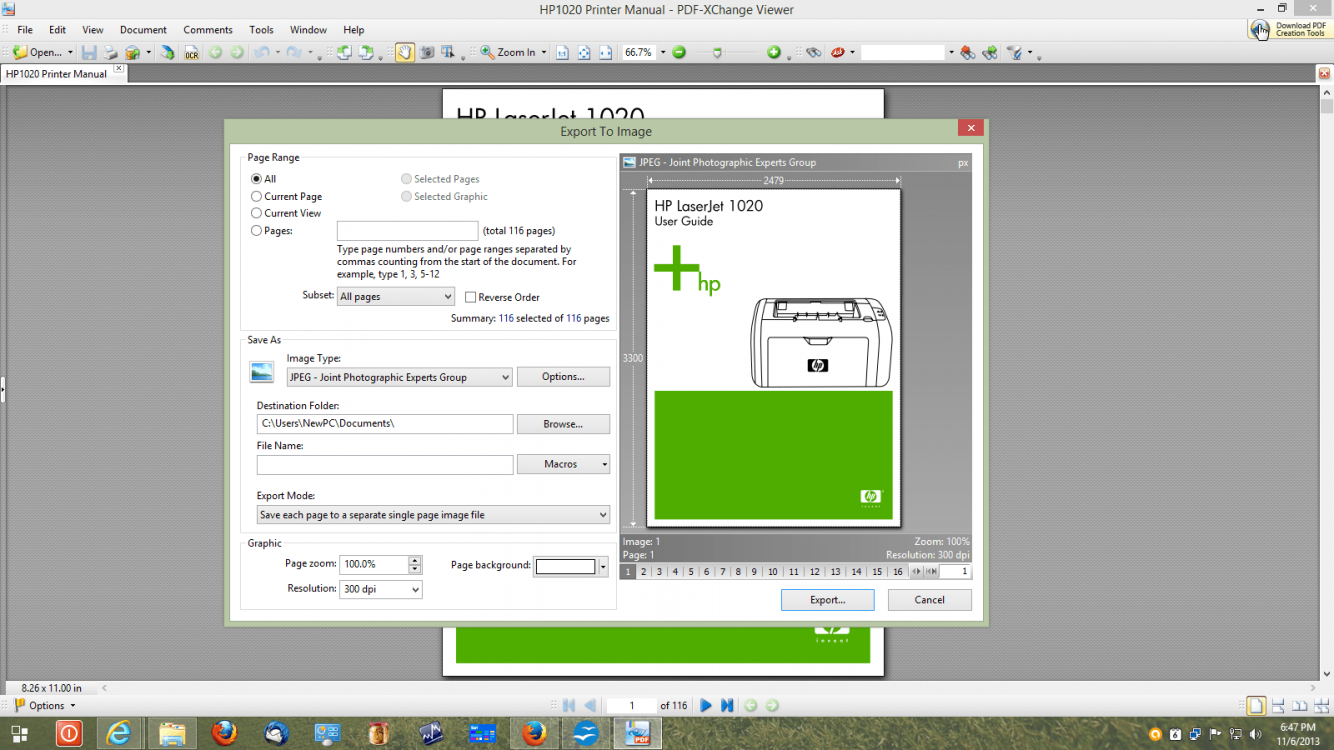1334x750 pixels.
Task: Click the rotate counter-clockwise page icon
Action: (343, 52)
